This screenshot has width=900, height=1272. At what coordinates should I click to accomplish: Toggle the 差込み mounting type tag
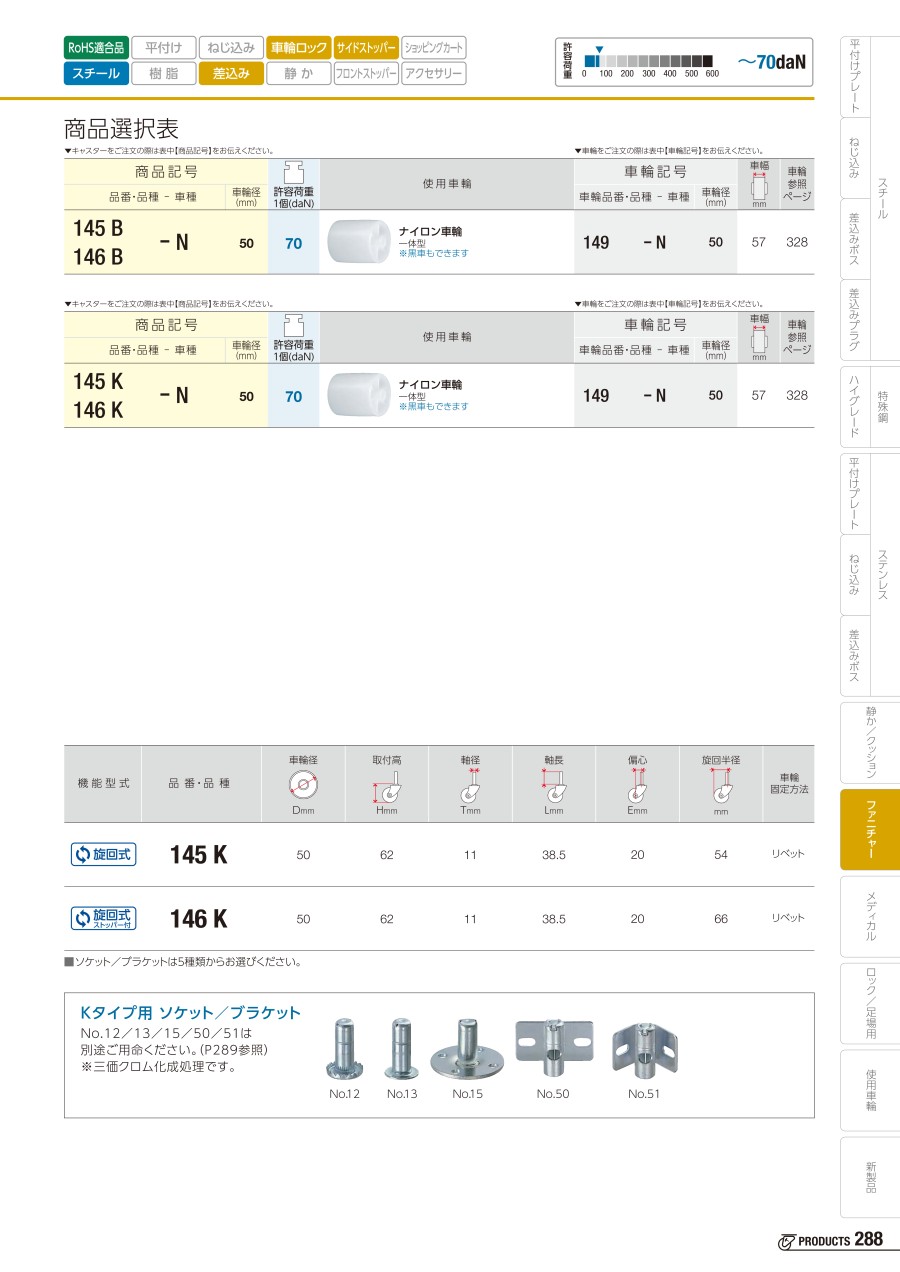click(231, 73)
